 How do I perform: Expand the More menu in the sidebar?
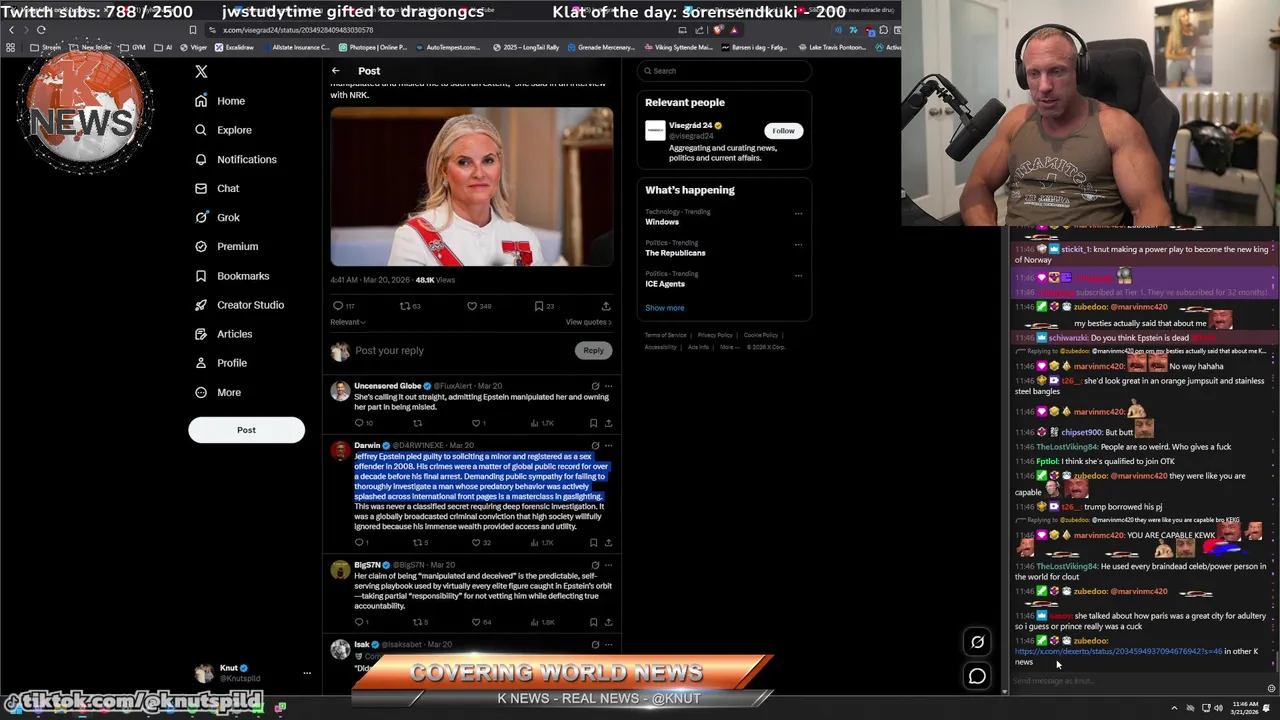[x=218, y=392]
